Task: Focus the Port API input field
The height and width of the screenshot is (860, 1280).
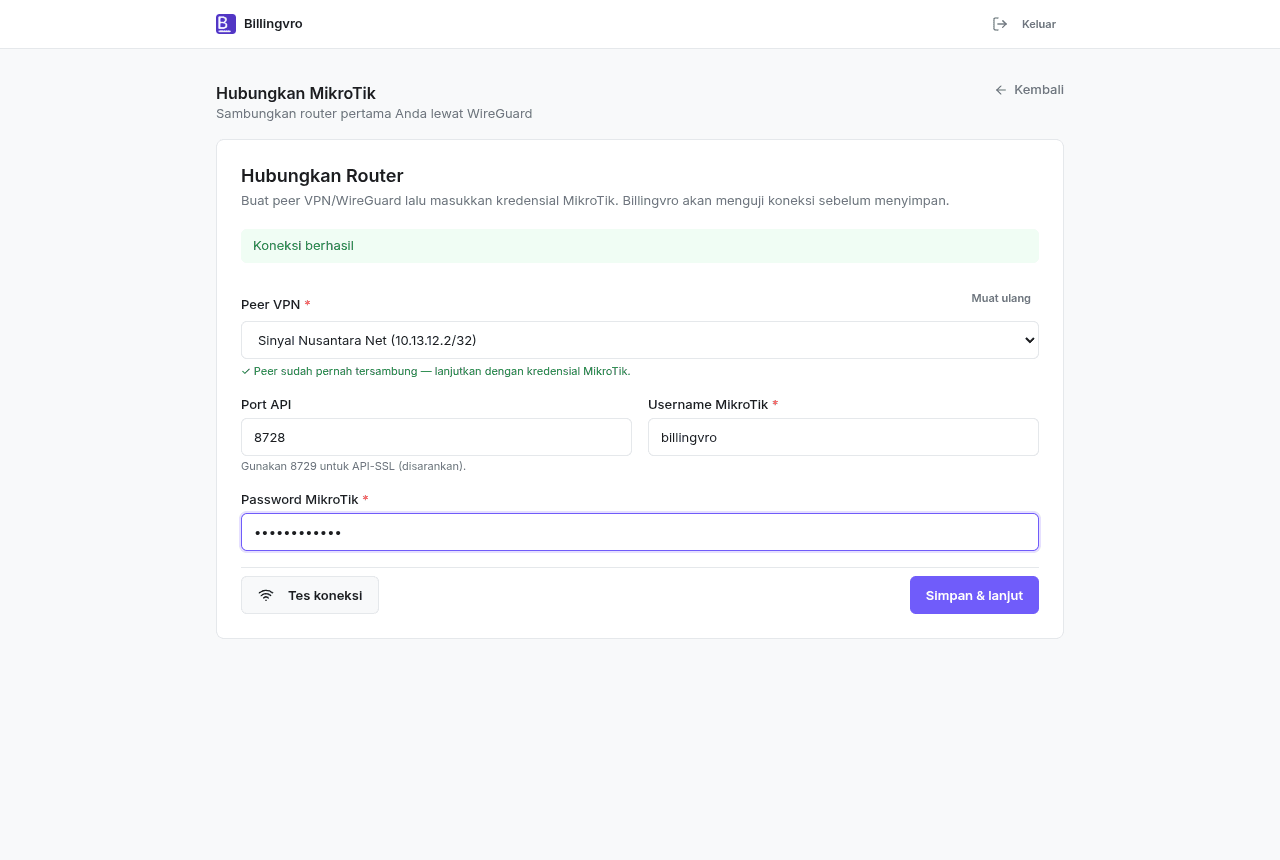Action: point(436,437)
